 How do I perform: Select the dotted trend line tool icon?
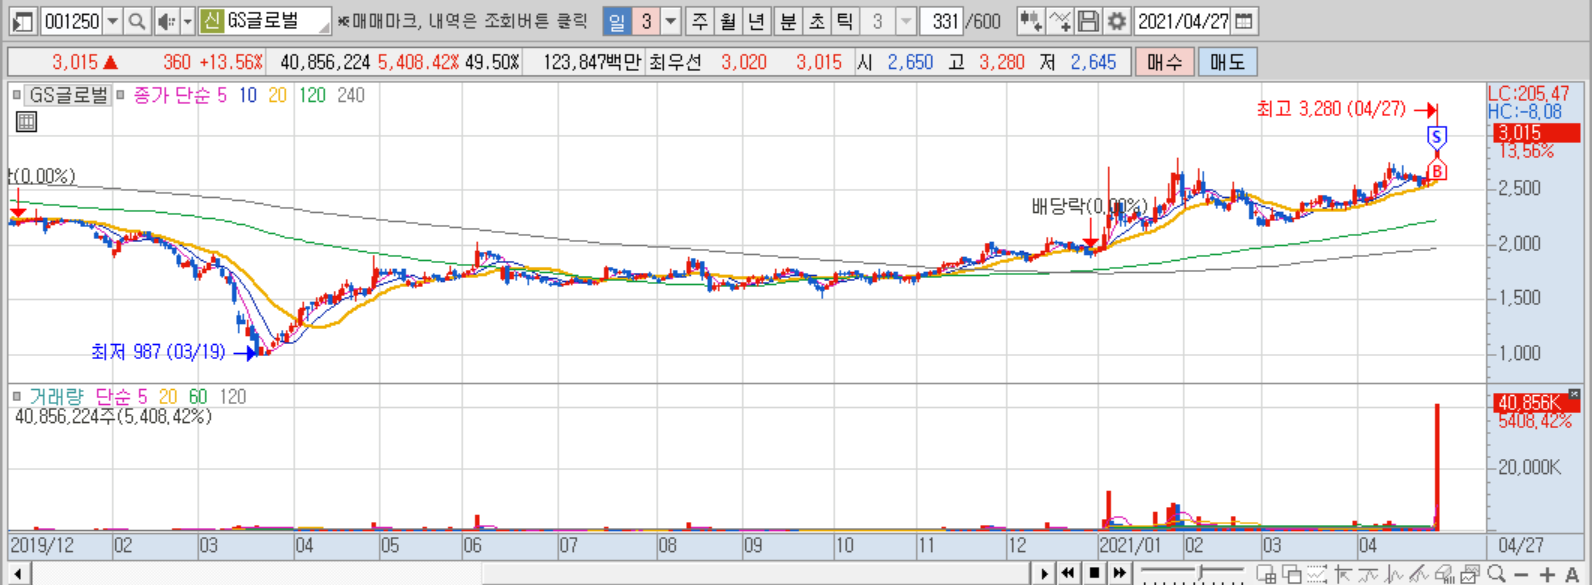1317,574
